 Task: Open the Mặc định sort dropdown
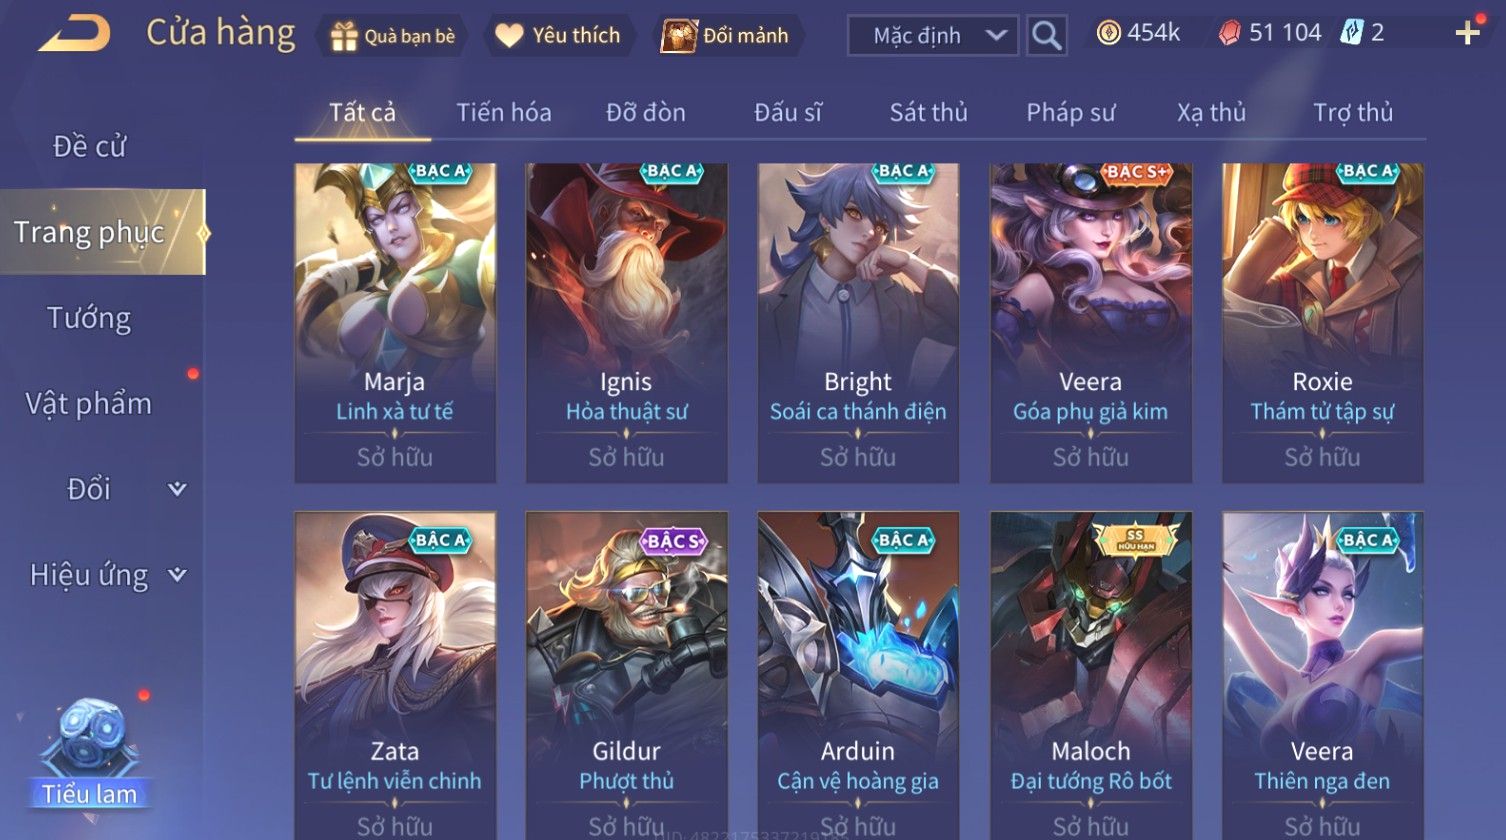[933, 36]
